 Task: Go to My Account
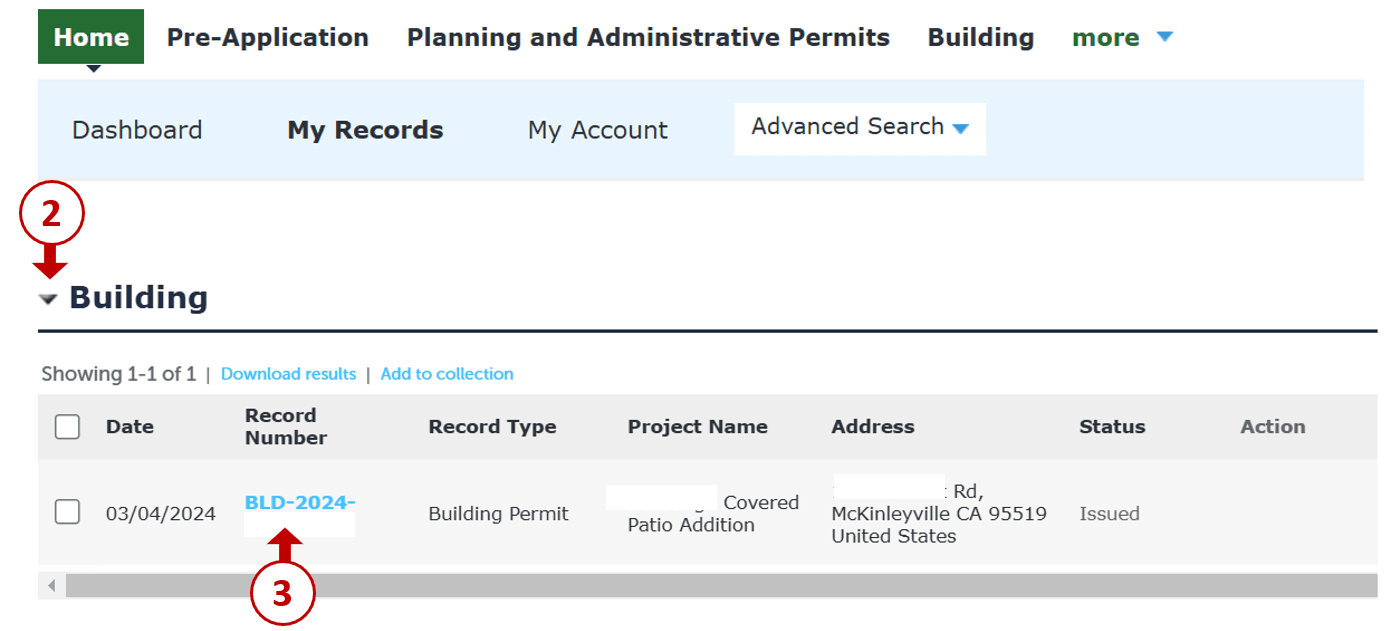tap(597, 130)
